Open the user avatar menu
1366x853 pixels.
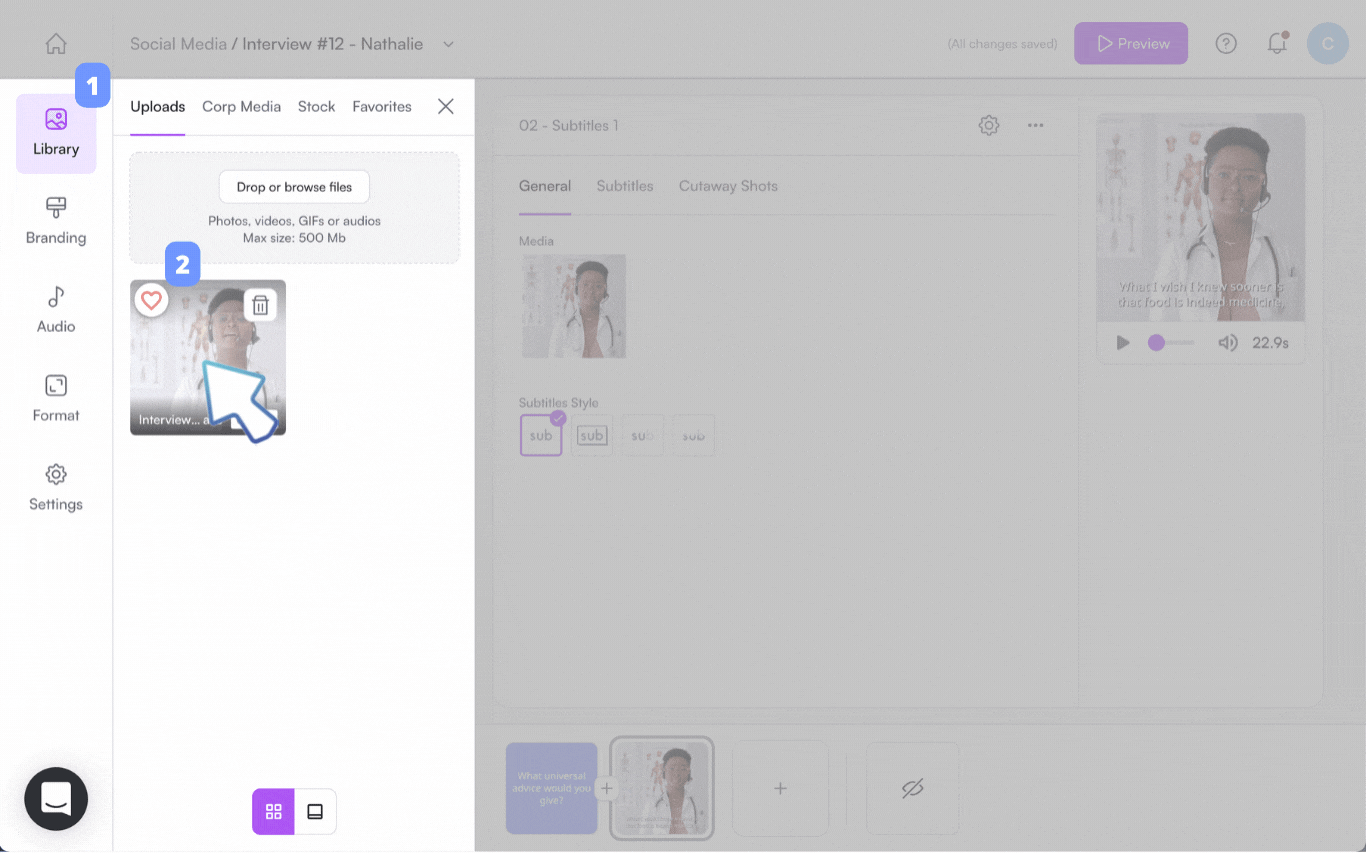click(x=1328, y=44)
